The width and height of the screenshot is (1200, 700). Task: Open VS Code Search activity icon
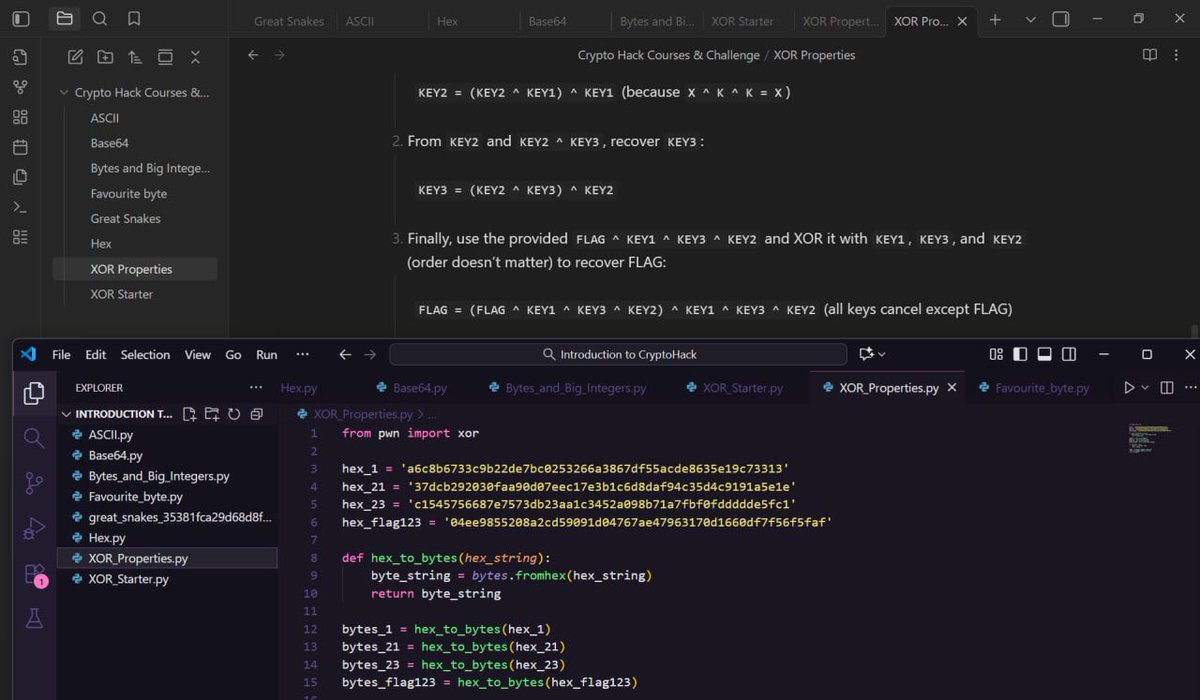point(34,438)
